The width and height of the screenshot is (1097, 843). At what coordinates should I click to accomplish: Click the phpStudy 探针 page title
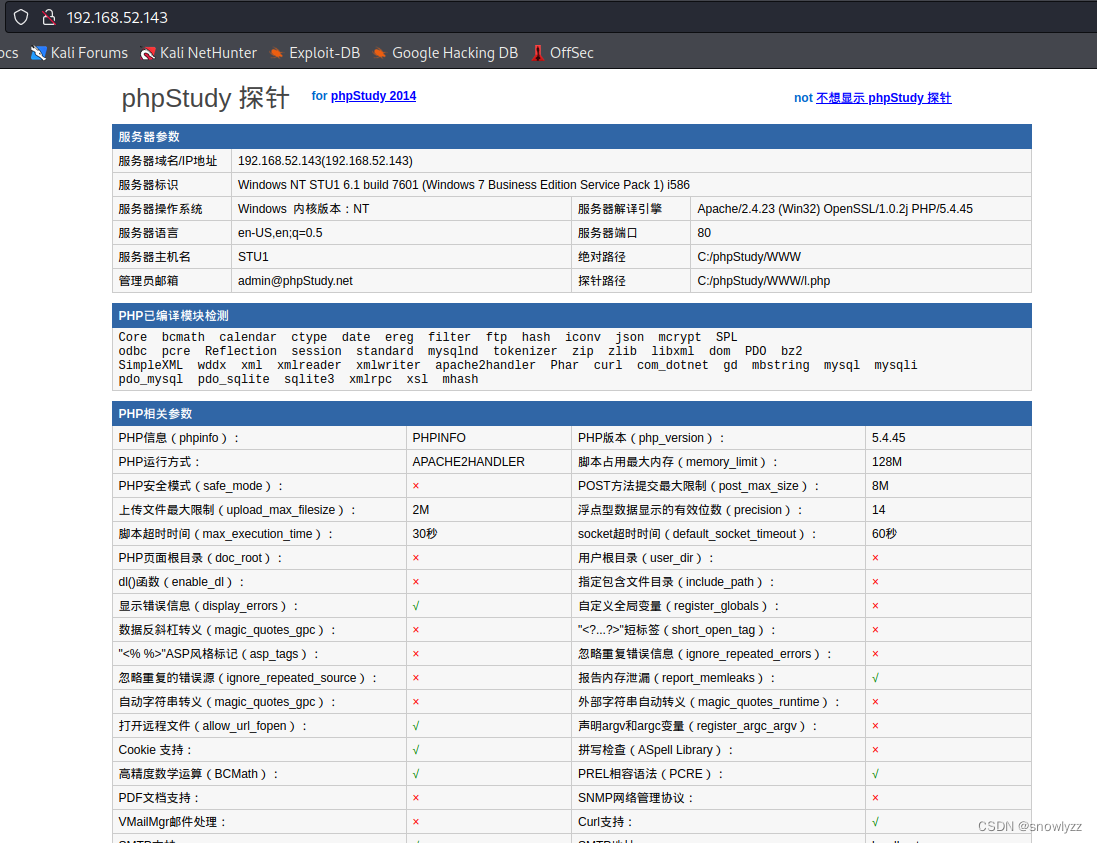coord(205,98)
